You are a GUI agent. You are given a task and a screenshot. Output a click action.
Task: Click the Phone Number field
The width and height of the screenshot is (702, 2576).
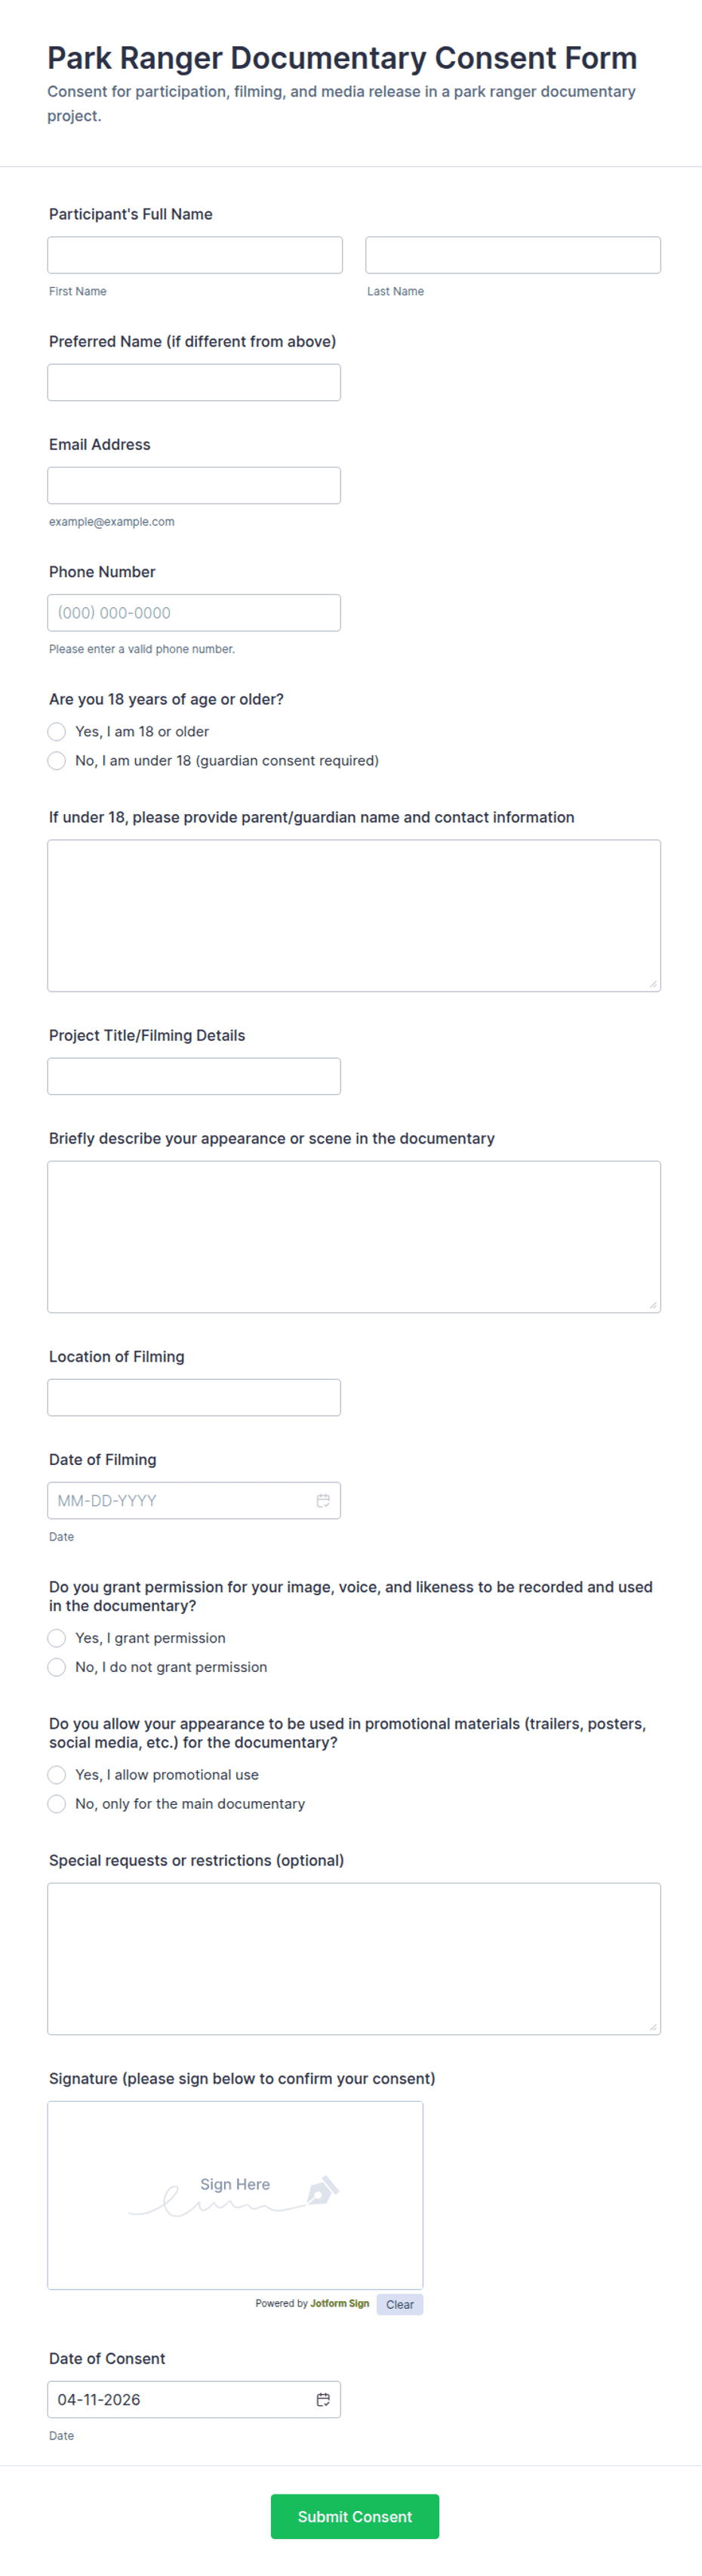point(194,613)
